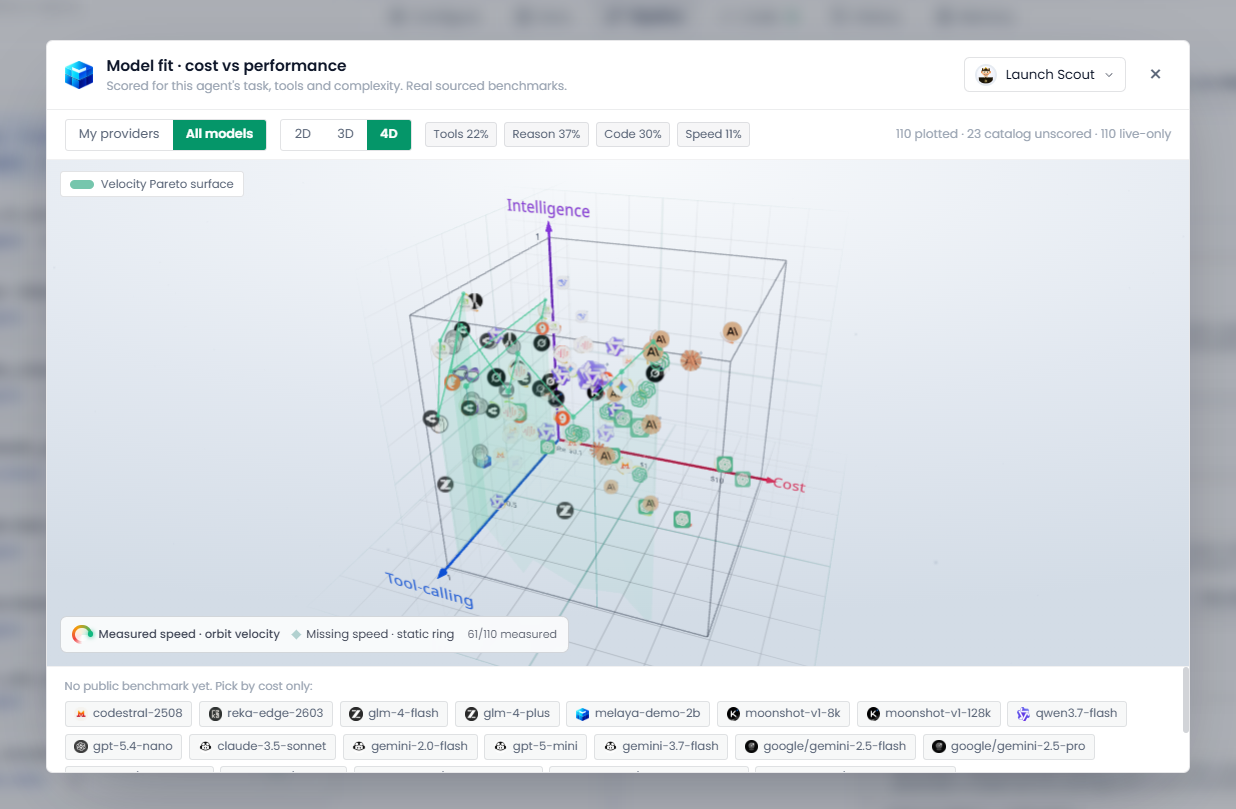Click the Speed 11% weight chip
Image resolution: width=1236 pixels, height=809 pixels.
click(x=713, y=134)
